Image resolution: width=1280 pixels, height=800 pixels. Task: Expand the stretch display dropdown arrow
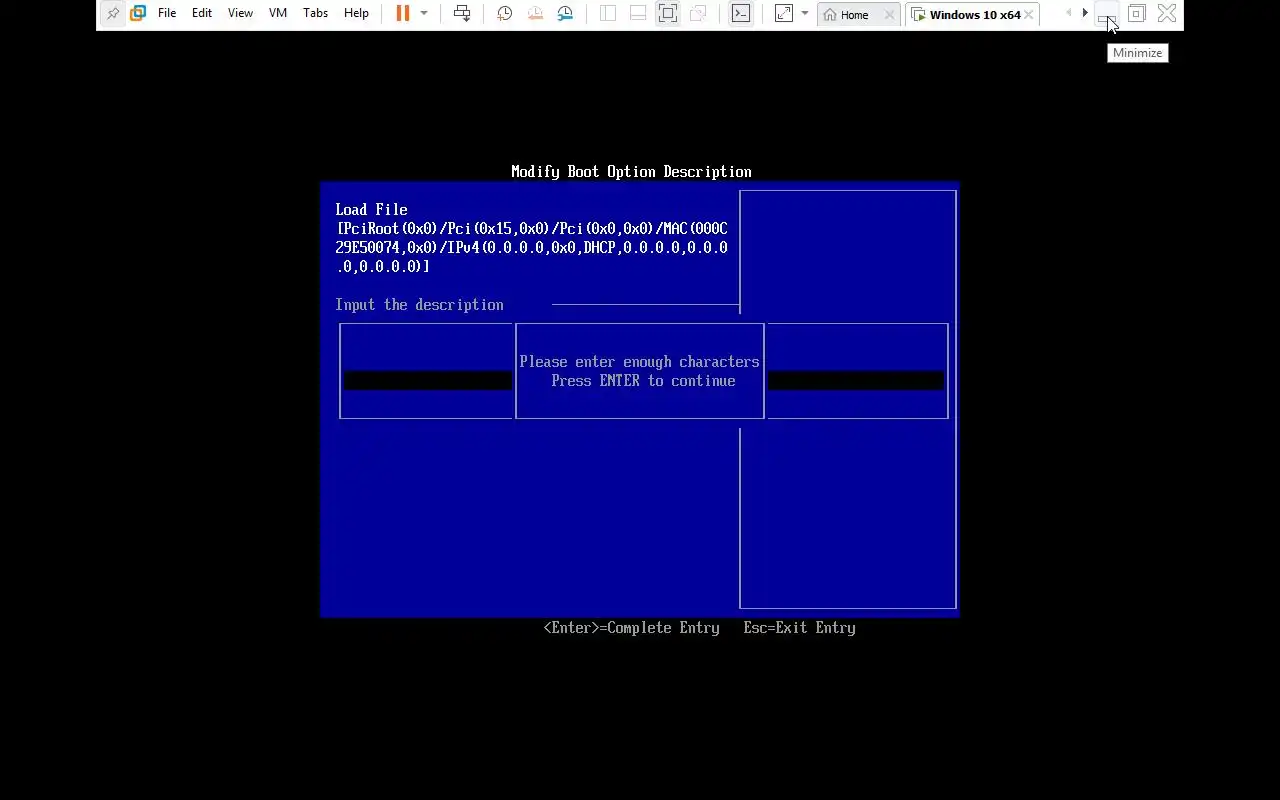(x=805, y=14)
